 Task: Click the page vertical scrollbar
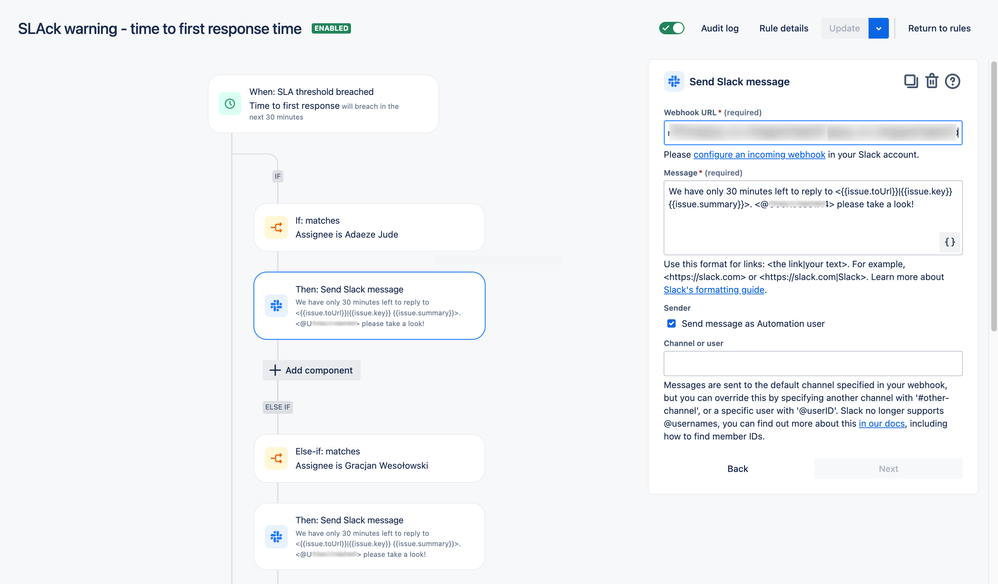point(993,196)
